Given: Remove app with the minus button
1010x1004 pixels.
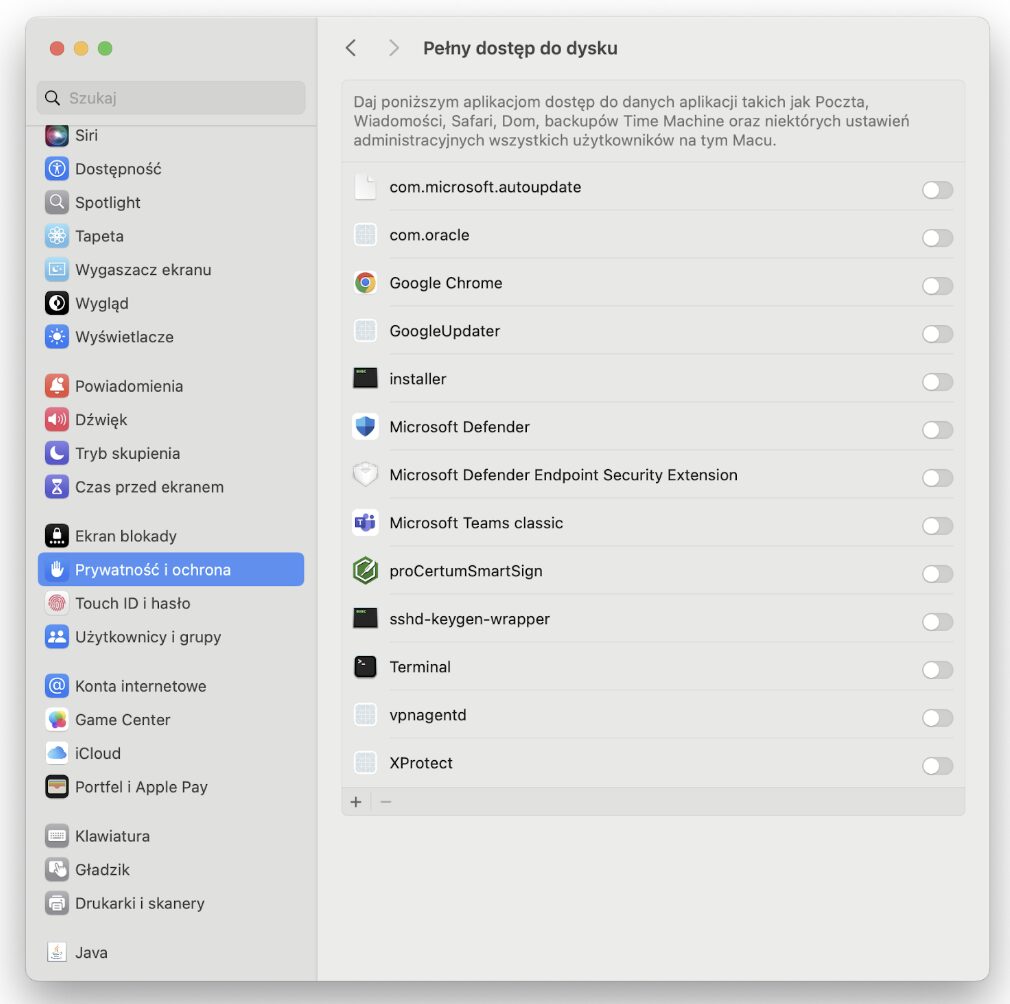Looking at the screenshot, I should (386, 802).
